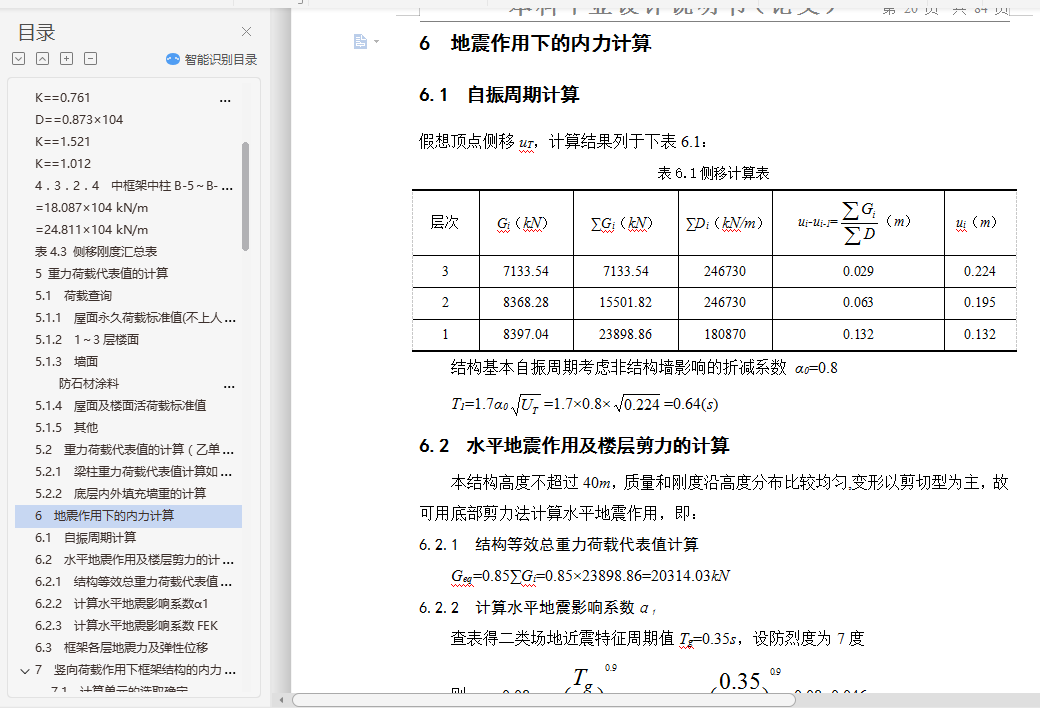Select outline entry =18.087×104 kN/m
Image resolution: width=1040 pixels, height=708 pixels.
(x=92, y=208)
